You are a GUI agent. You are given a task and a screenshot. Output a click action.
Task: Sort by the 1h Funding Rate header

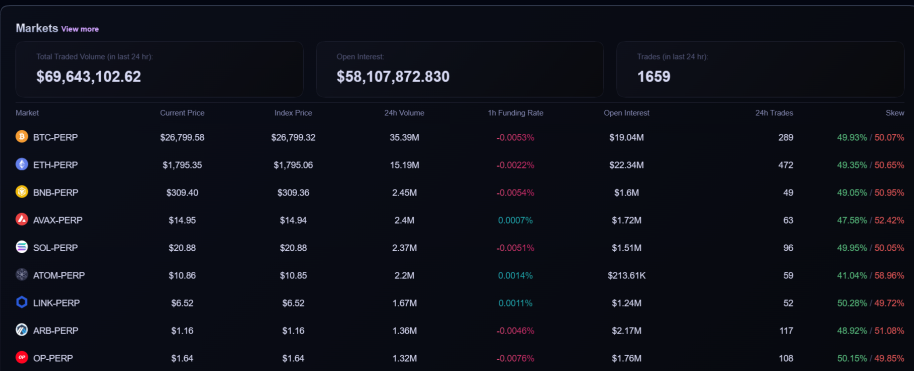pyautogui.click(x=515, y=113)
